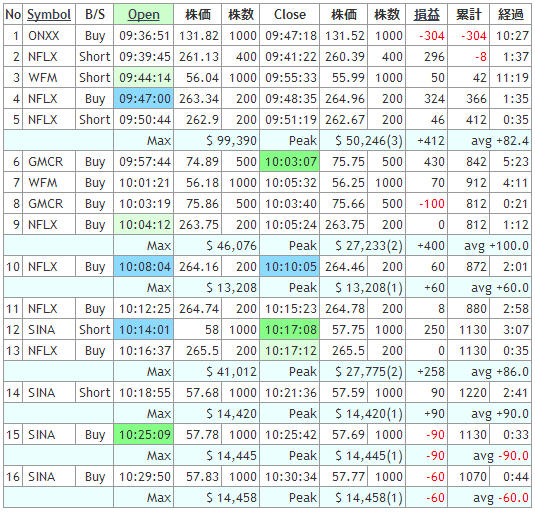Image resolution: width=535 pixels, height=512 pixels.
Task: Sort table by Symbol column header
Action: coord(49,15)
